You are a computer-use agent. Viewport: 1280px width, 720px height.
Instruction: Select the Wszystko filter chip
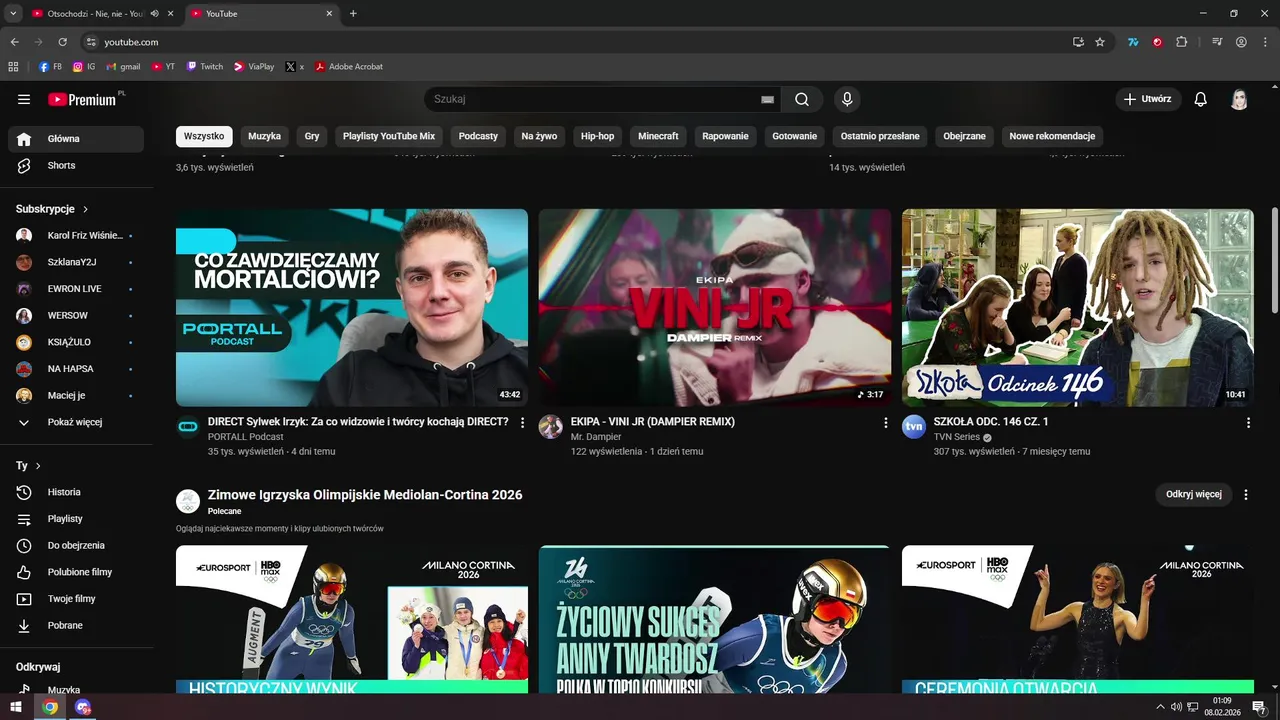204,136
